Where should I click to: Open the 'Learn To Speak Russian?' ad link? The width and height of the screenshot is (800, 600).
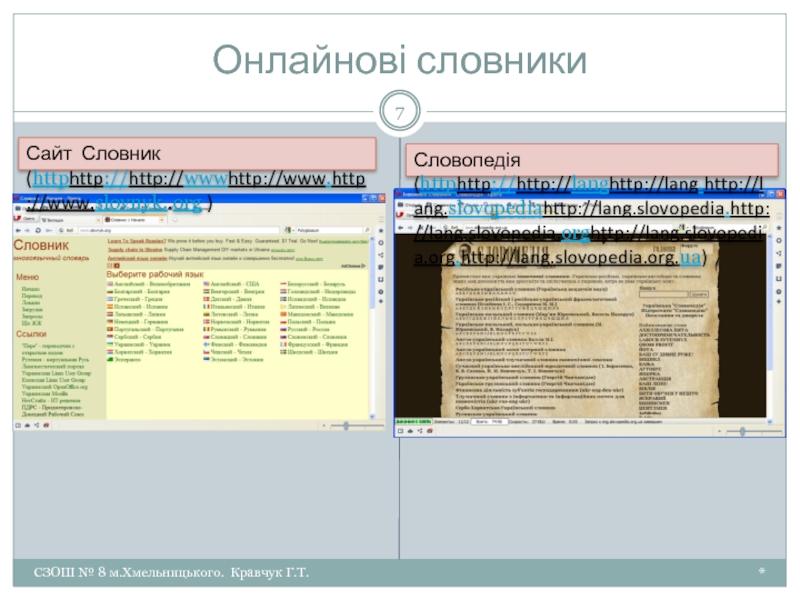137,240
